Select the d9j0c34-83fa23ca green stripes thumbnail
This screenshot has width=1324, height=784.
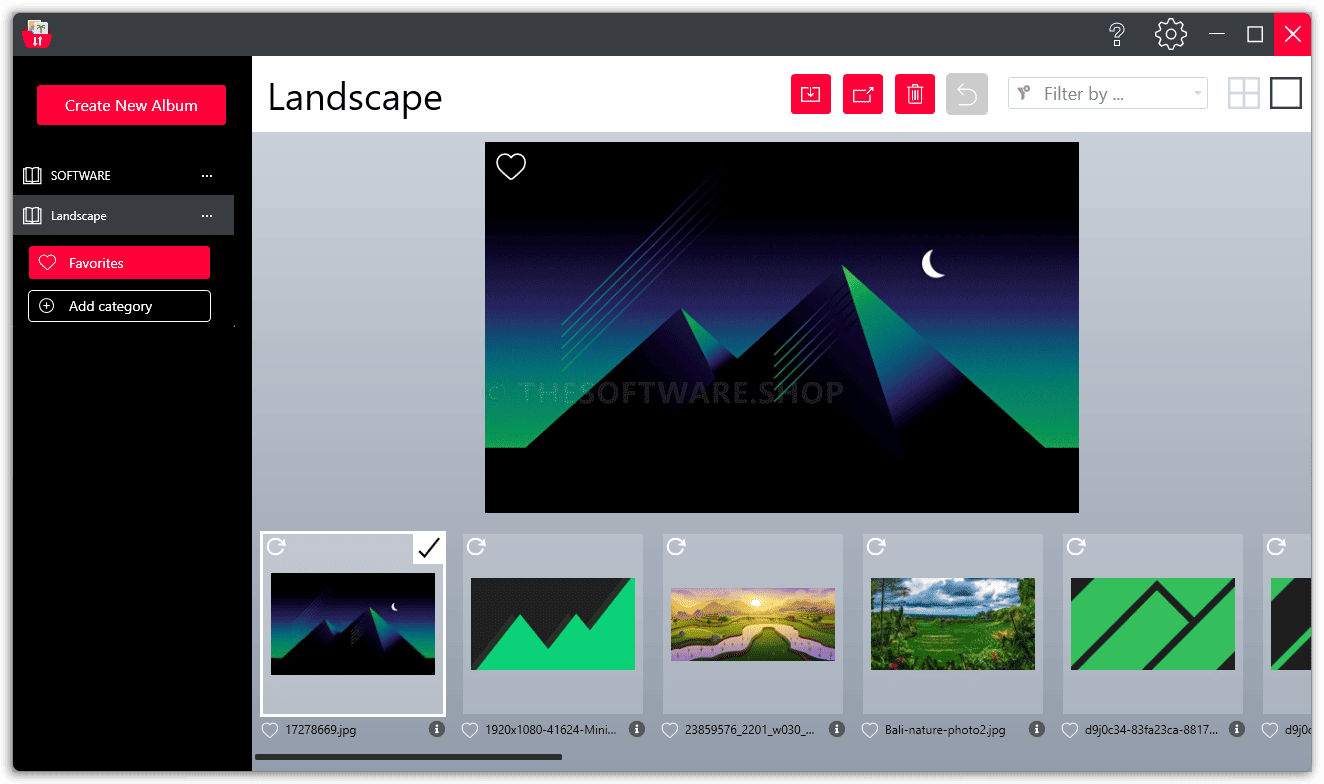(x=1153, y=624)
